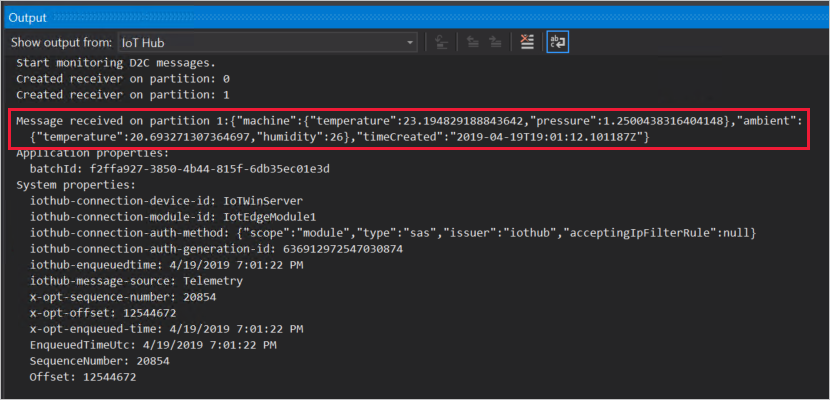Click the iothub-message-source Telemetry line
Viewport: 830px width, 400px height.
pos(137,281)
